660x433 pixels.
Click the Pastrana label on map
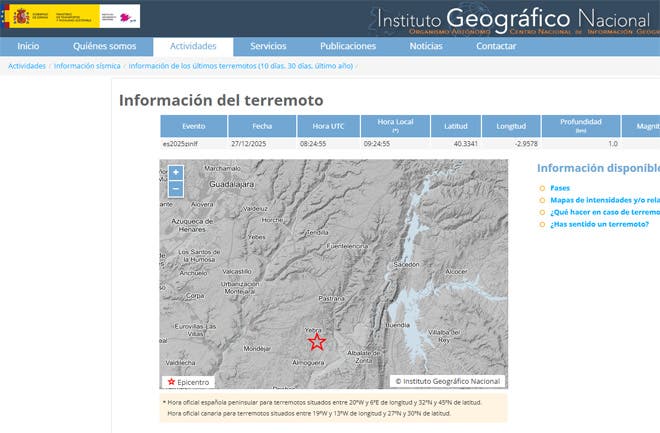331,298
